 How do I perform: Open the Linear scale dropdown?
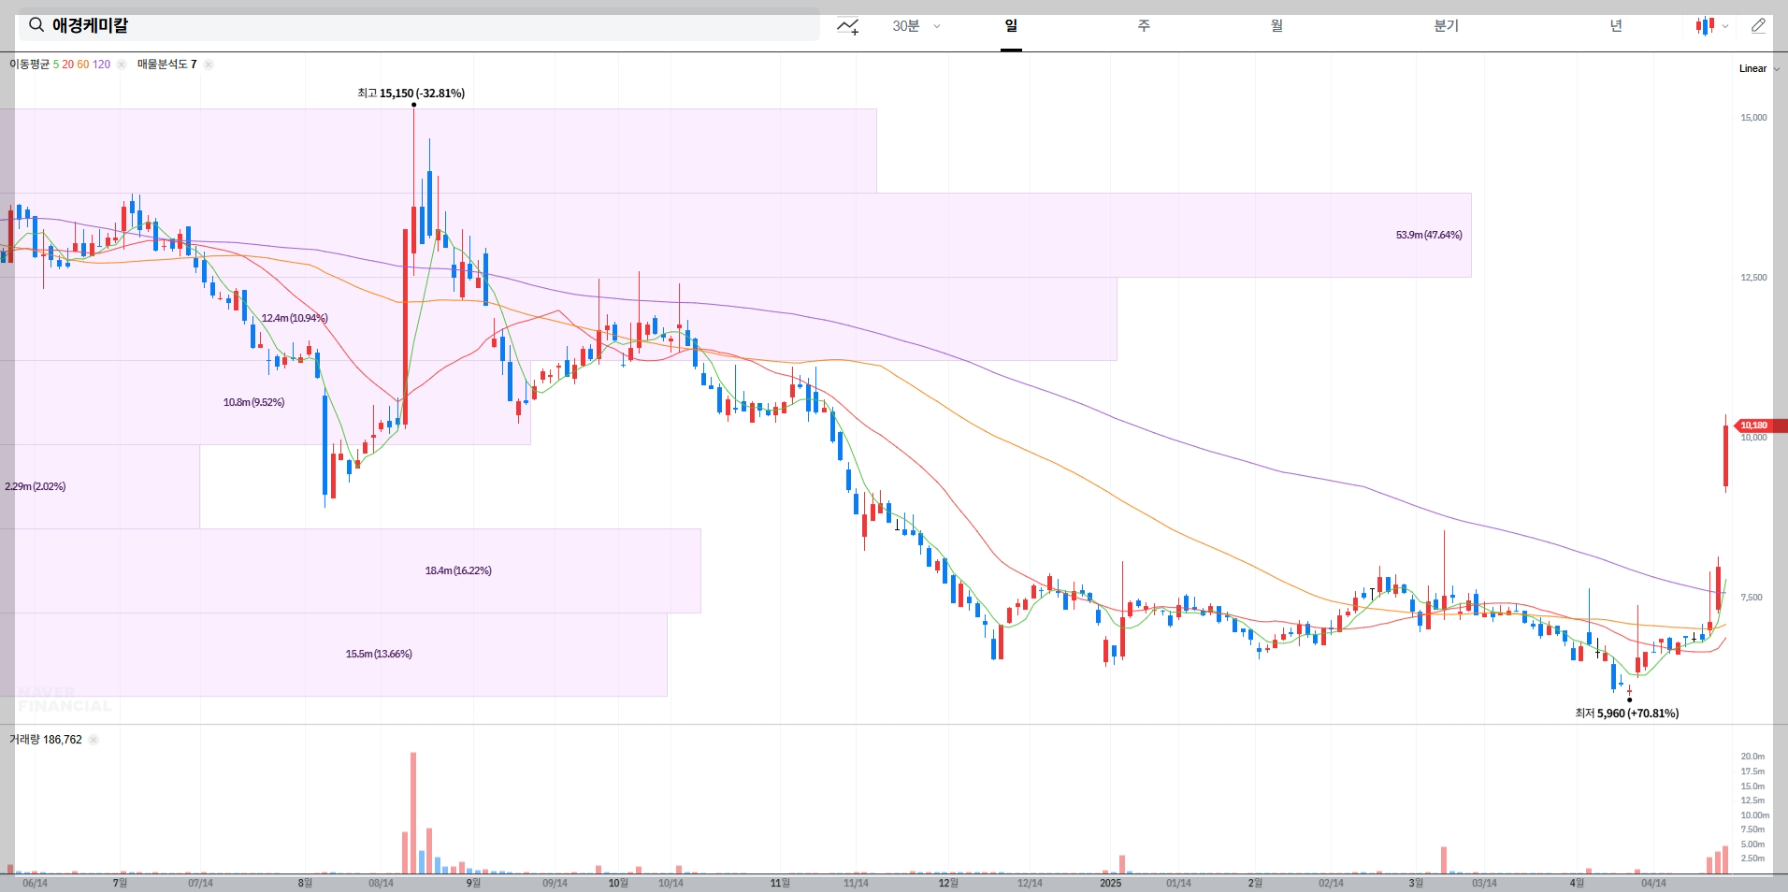tap(1759, 69)
